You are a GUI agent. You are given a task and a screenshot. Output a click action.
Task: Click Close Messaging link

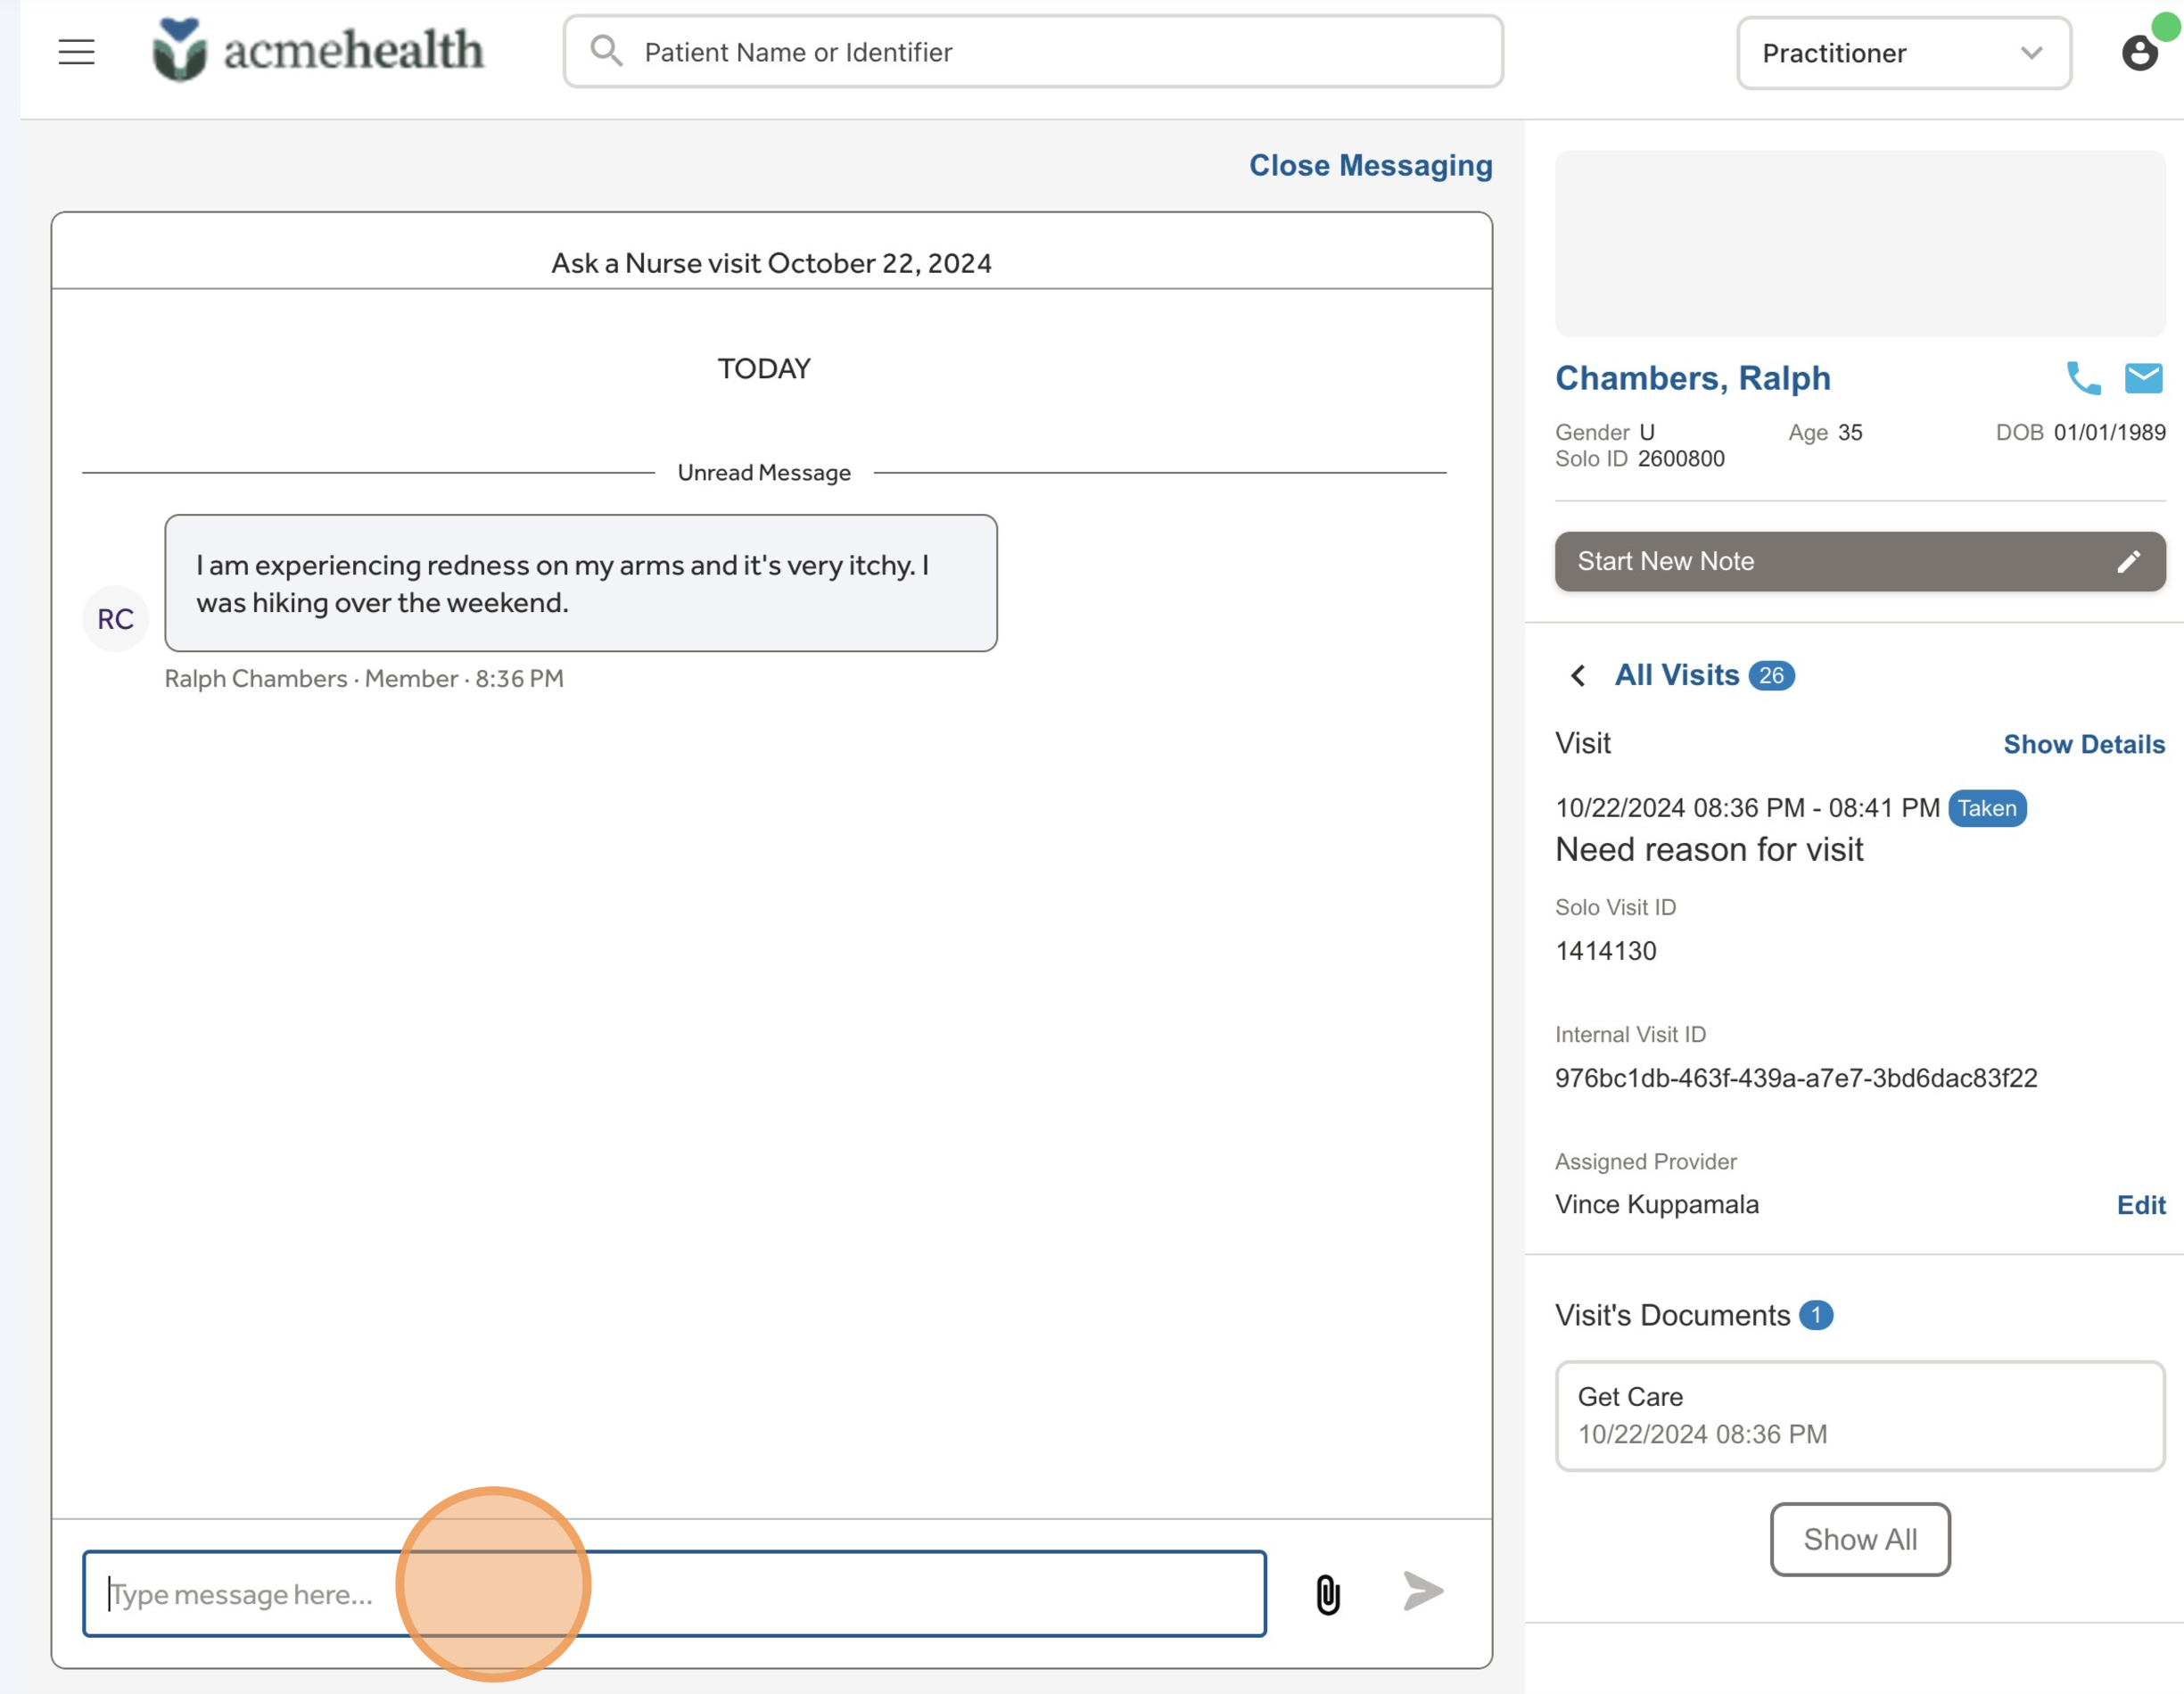[x=1370, y=166]
